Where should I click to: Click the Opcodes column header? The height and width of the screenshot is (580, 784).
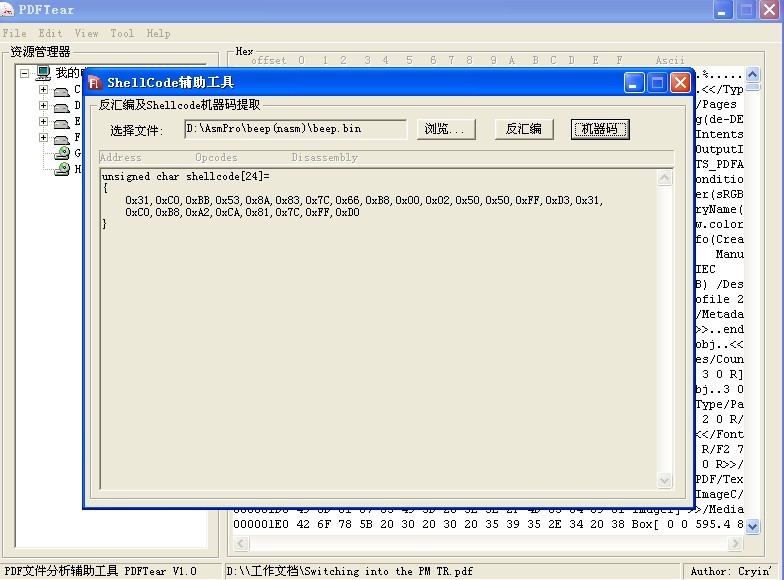pos(216,158)
